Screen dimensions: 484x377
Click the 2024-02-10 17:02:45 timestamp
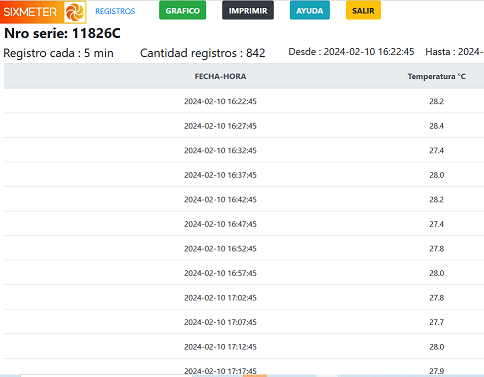(x=220, y=298)
